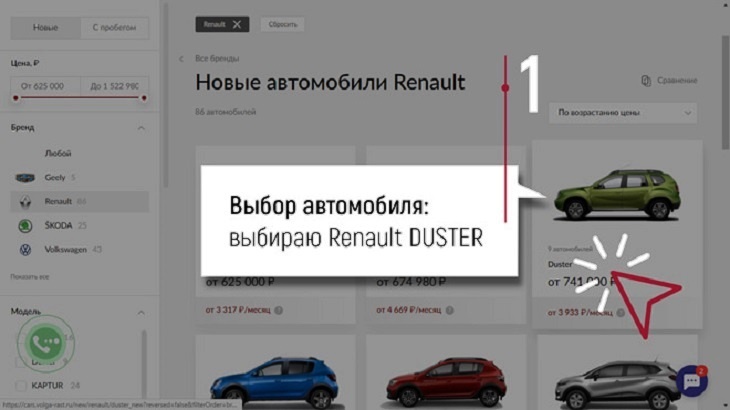Screen dimensions: 730x410
Task: Open the По возрастанию цены sort dropdown
Action: pyautogui.click(x=623, y=113)
